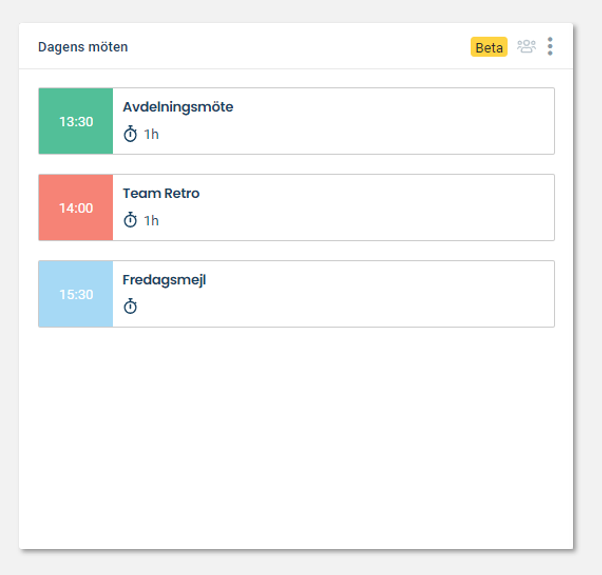602x575 pixels.
Task: Click the stopwatch icon under Team Retro
Action: pyautogui.click(x=130, y=220)
